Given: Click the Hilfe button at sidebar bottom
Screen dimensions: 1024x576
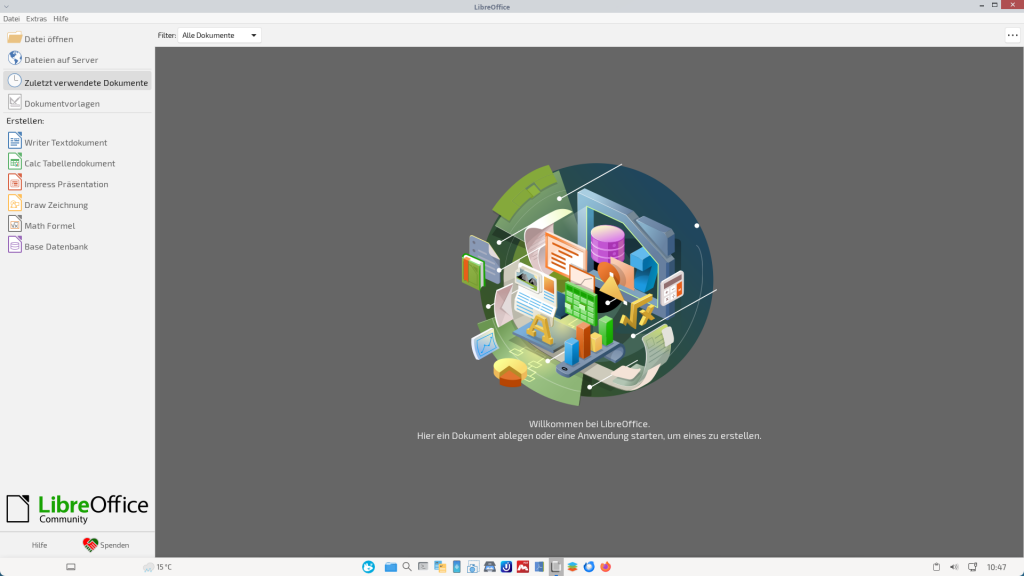Looking at the screenshot, I should [x=39, y=545].
